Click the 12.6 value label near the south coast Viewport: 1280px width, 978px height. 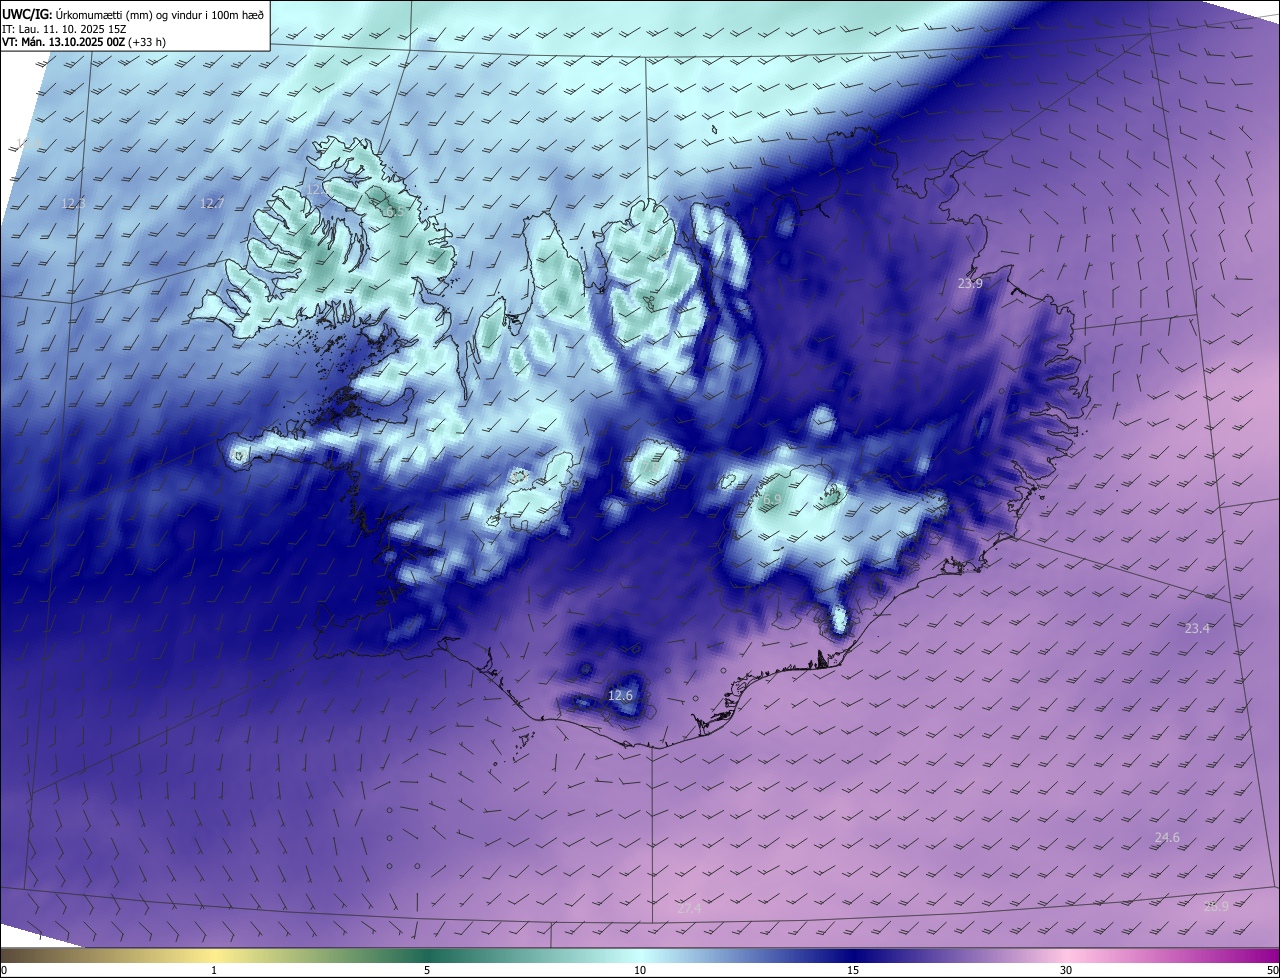pos(621,695)
